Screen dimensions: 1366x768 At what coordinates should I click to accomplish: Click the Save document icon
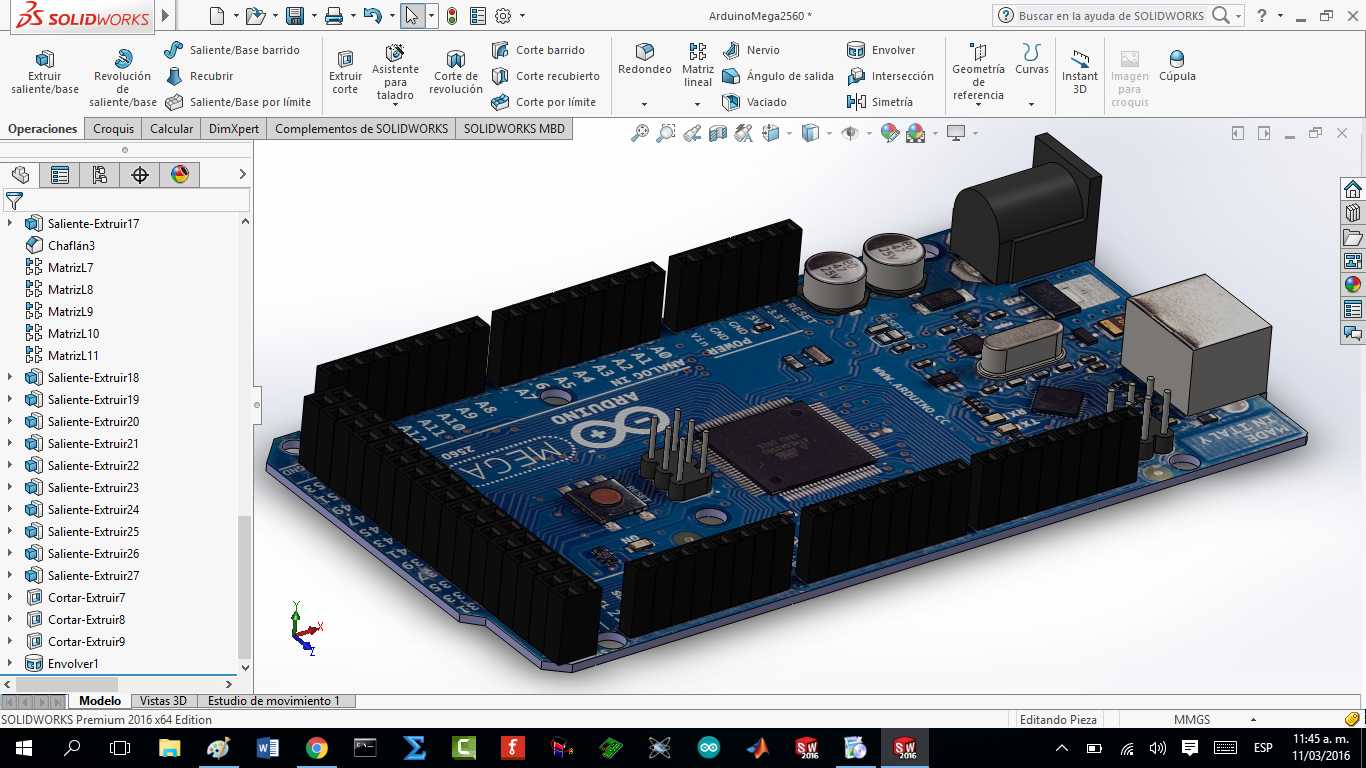click(295, 16)
